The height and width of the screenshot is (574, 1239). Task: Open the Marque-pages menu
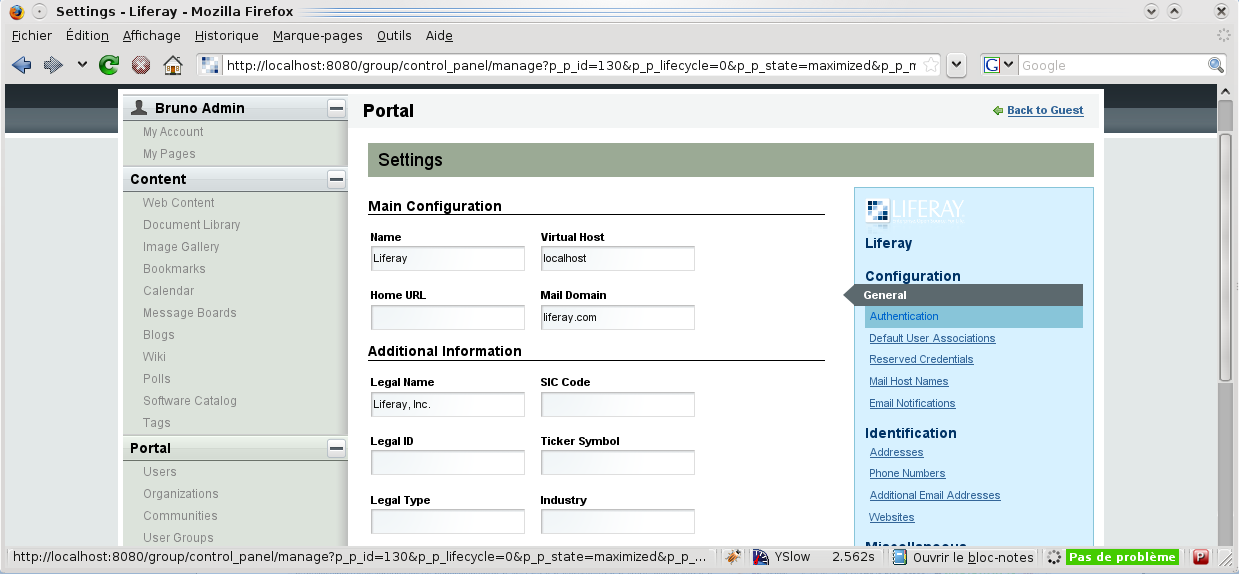tap(317, 35)
